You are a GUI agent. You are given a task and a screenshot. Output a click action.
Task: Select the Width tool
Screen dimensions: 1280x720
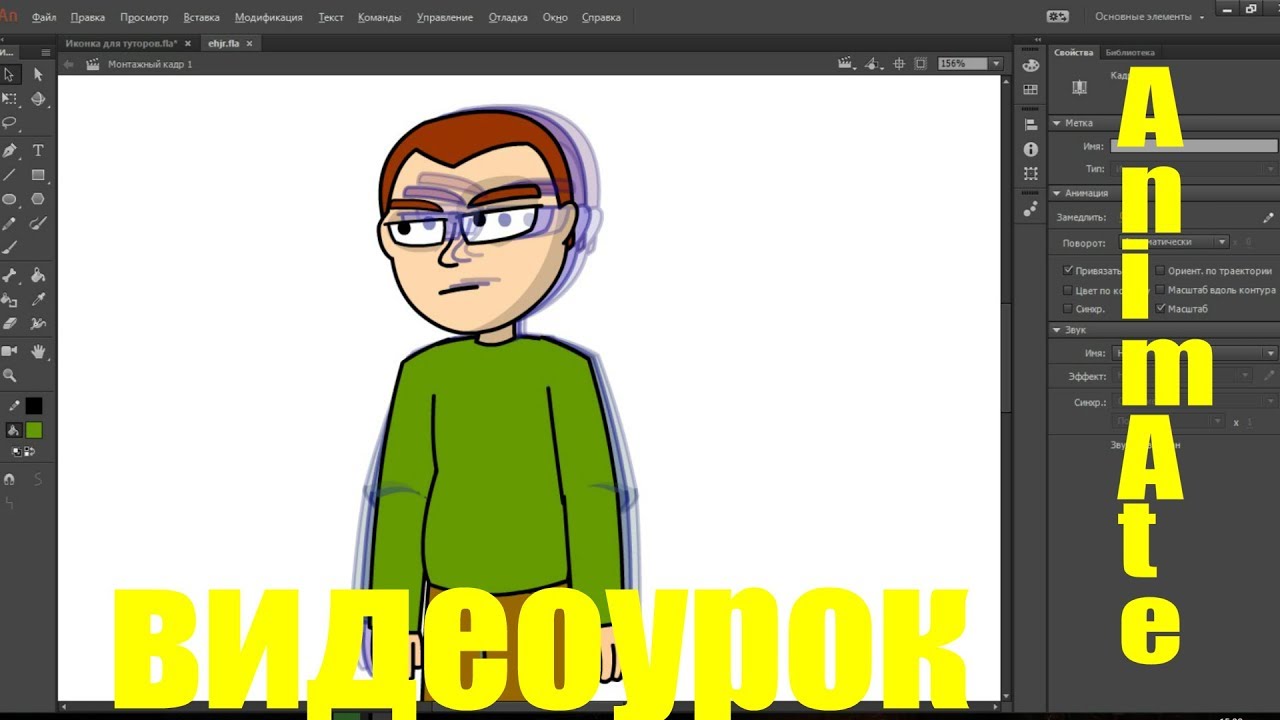click(x=38, y=324)
